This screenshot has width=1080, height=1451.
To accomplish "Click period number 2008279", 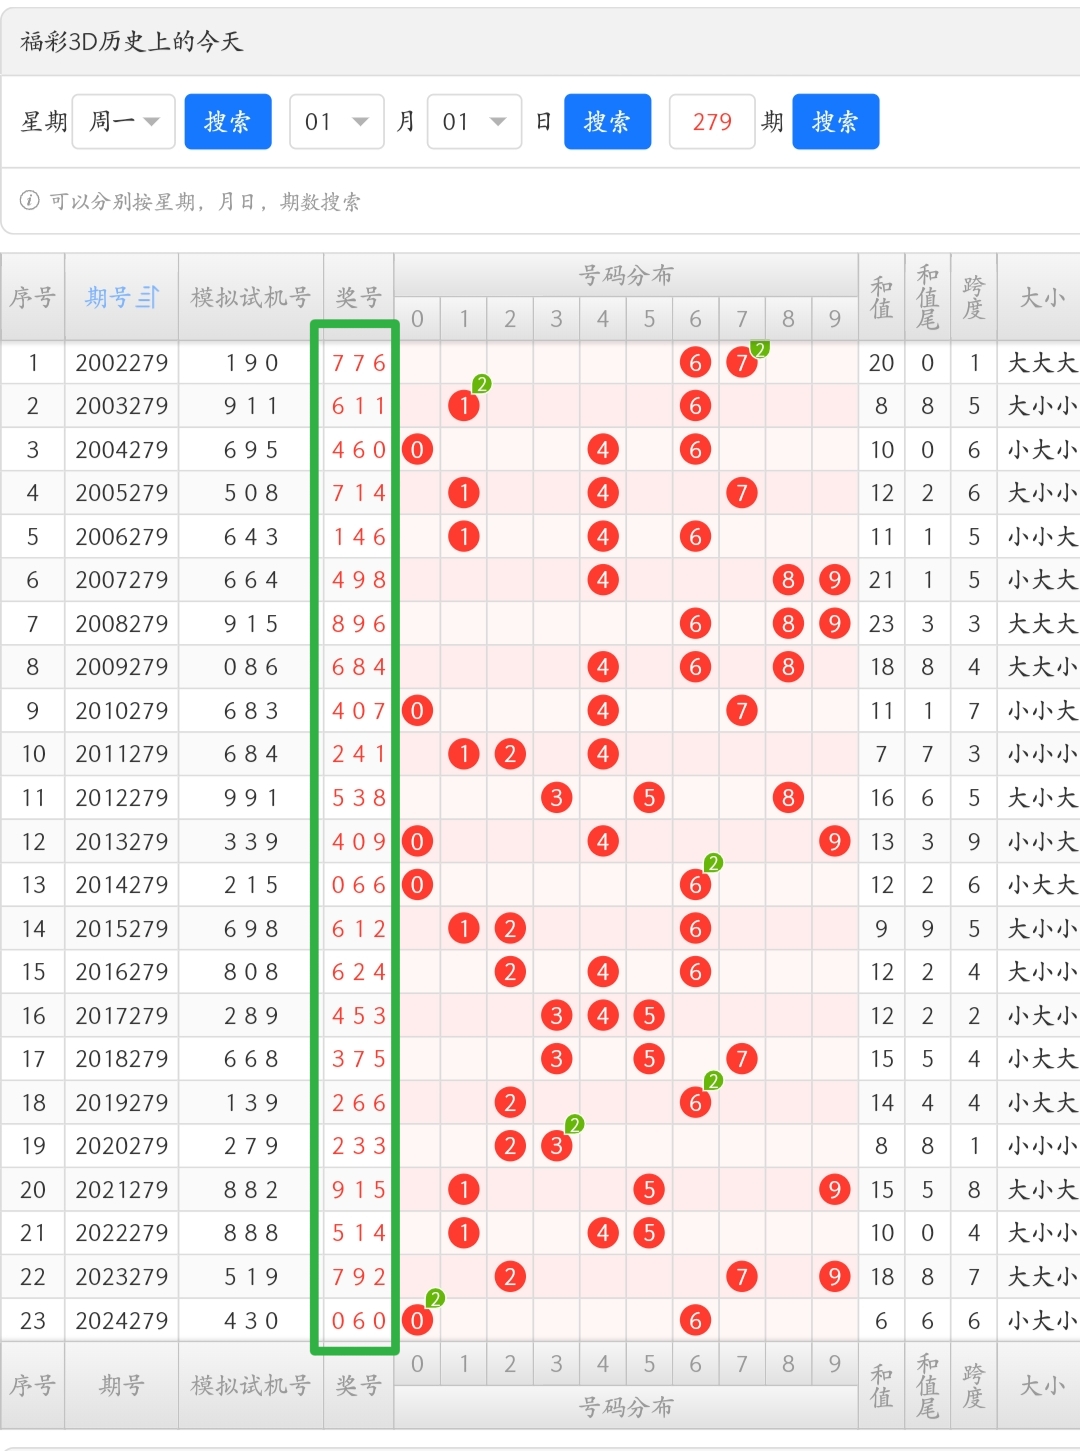I will (122, 623).
